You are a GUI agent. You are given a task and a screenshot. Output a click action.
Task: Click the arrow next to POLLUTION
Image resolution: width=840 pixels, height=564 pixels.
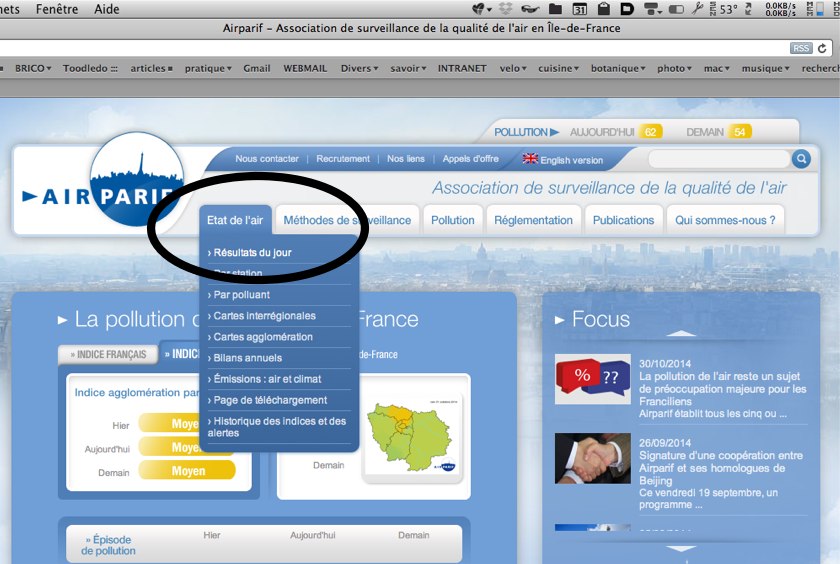tap(554, 132)
